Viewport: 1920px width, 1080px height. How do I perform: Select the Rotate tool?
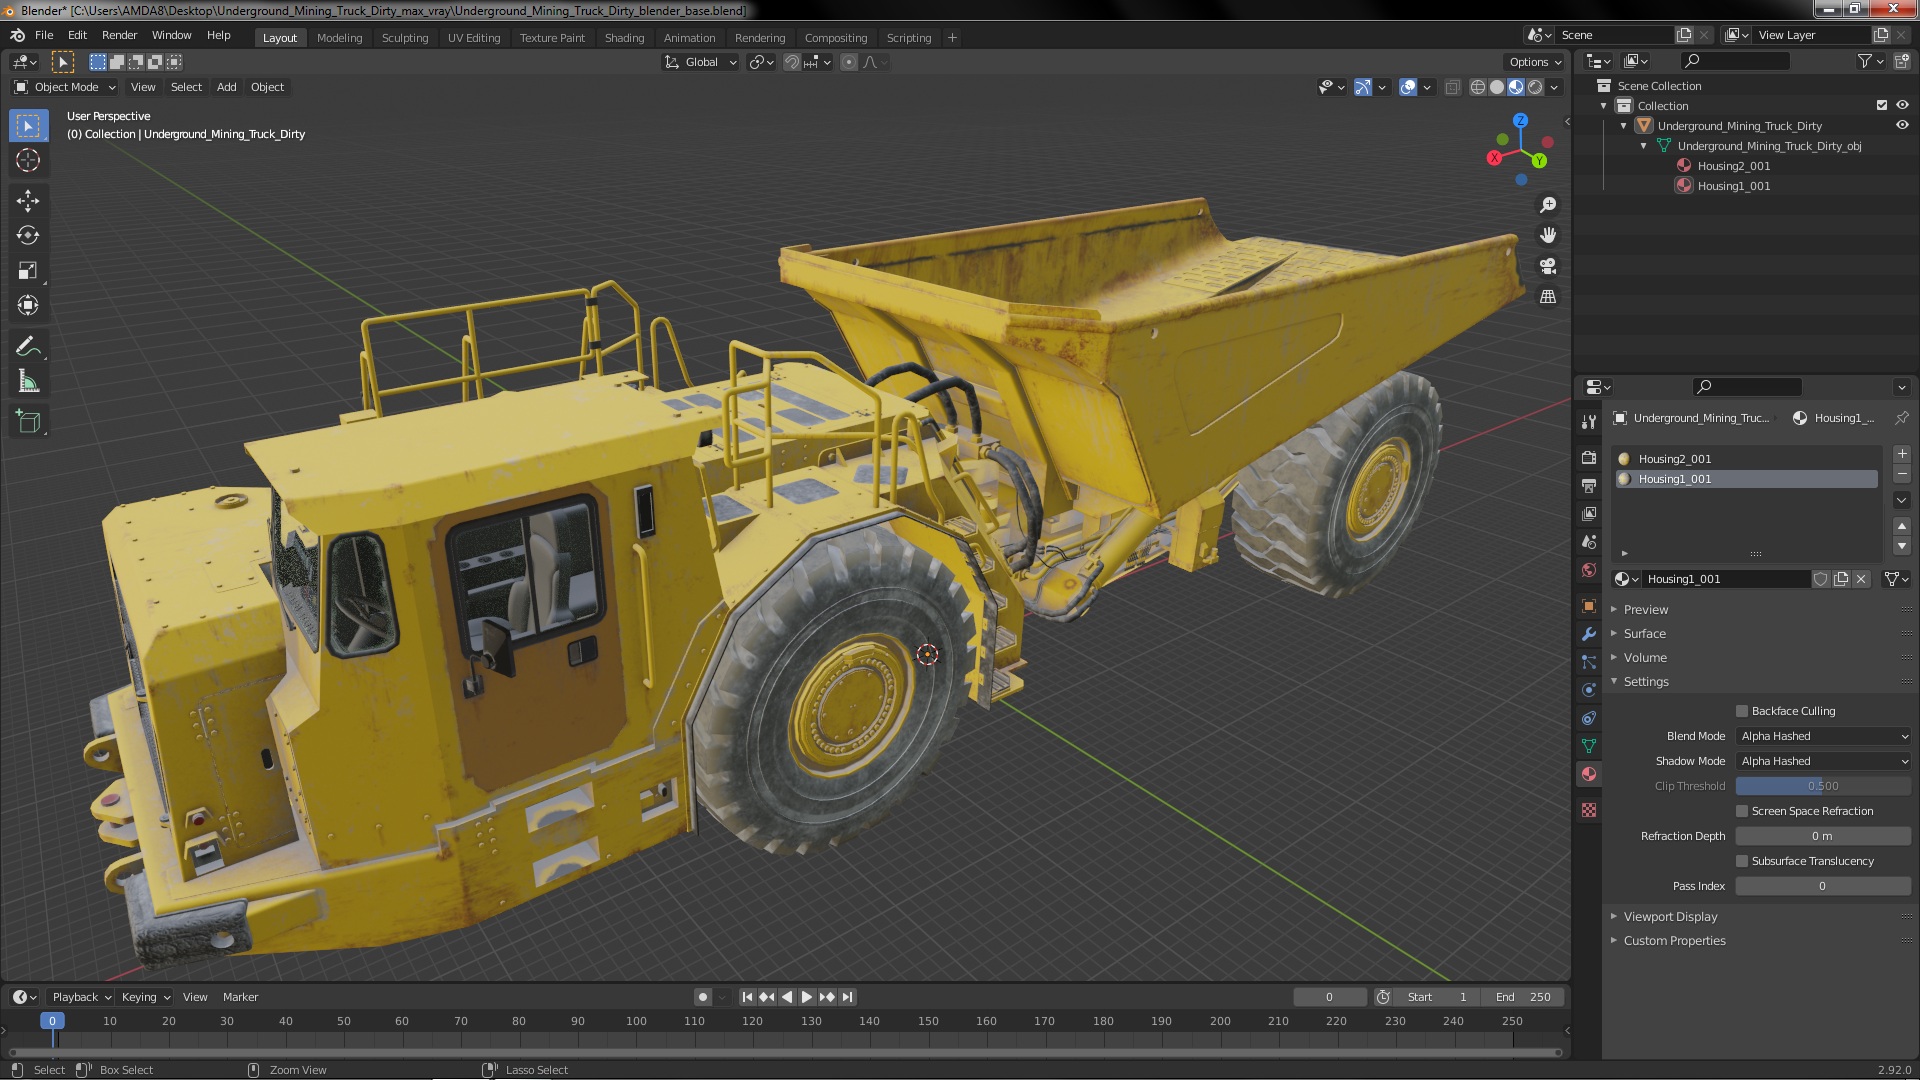pos(28,235)
